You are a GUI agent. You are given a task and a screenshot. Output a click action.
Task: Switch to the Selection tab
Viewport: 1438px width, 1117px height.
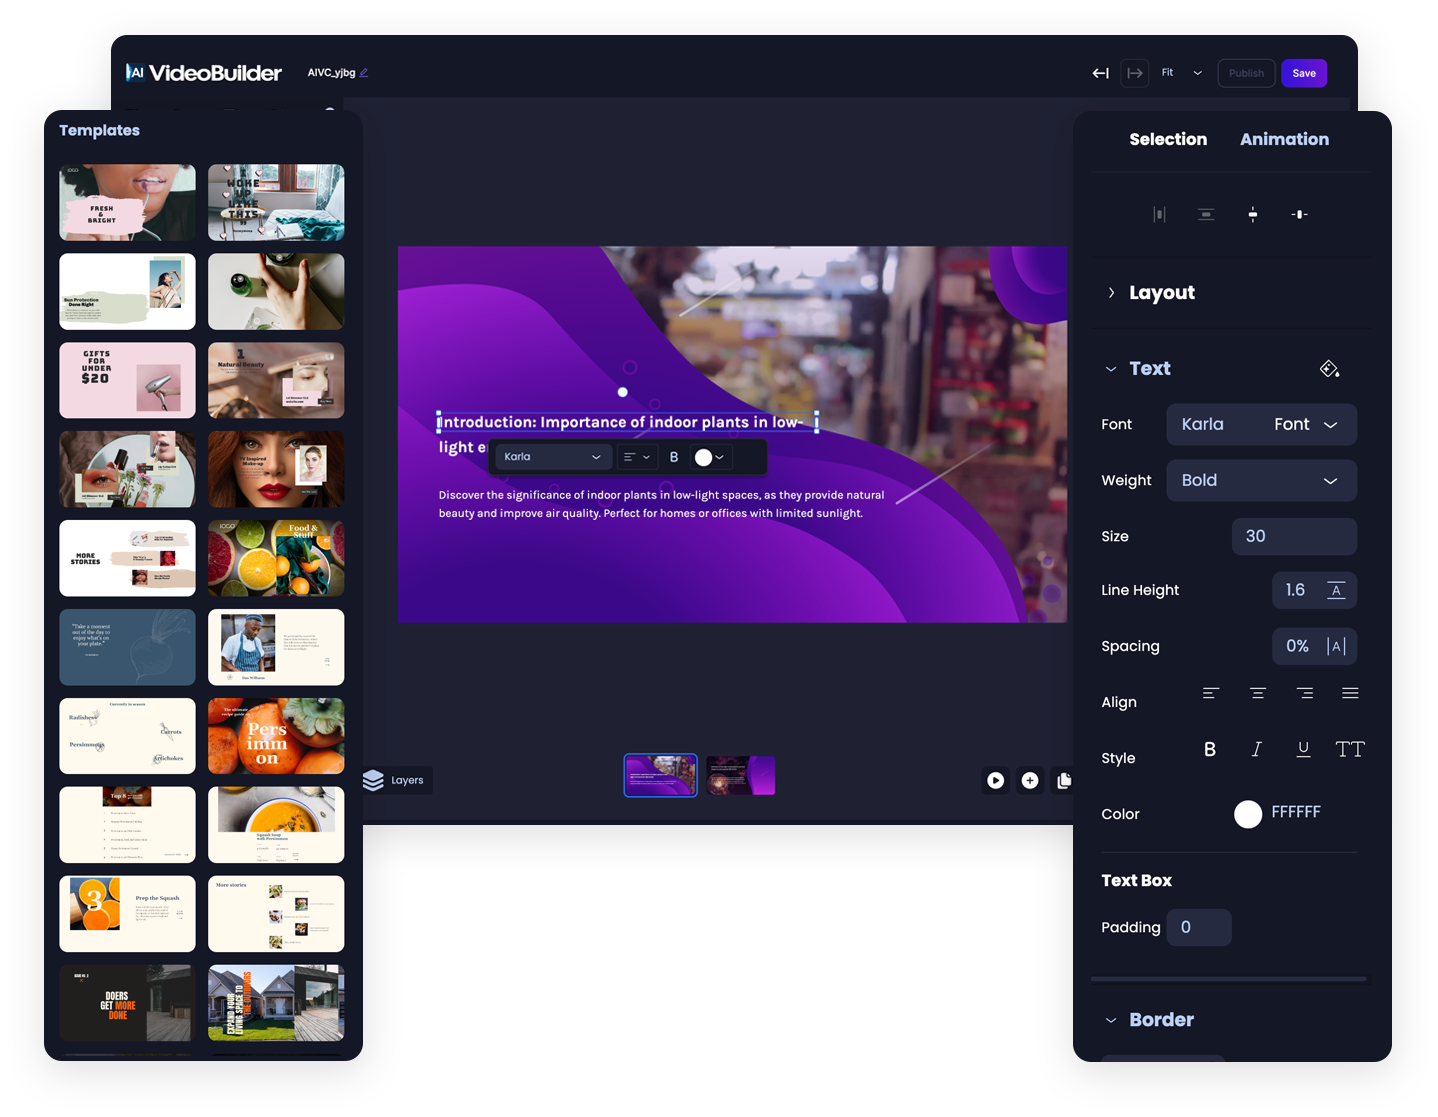tap(1167, 139)
